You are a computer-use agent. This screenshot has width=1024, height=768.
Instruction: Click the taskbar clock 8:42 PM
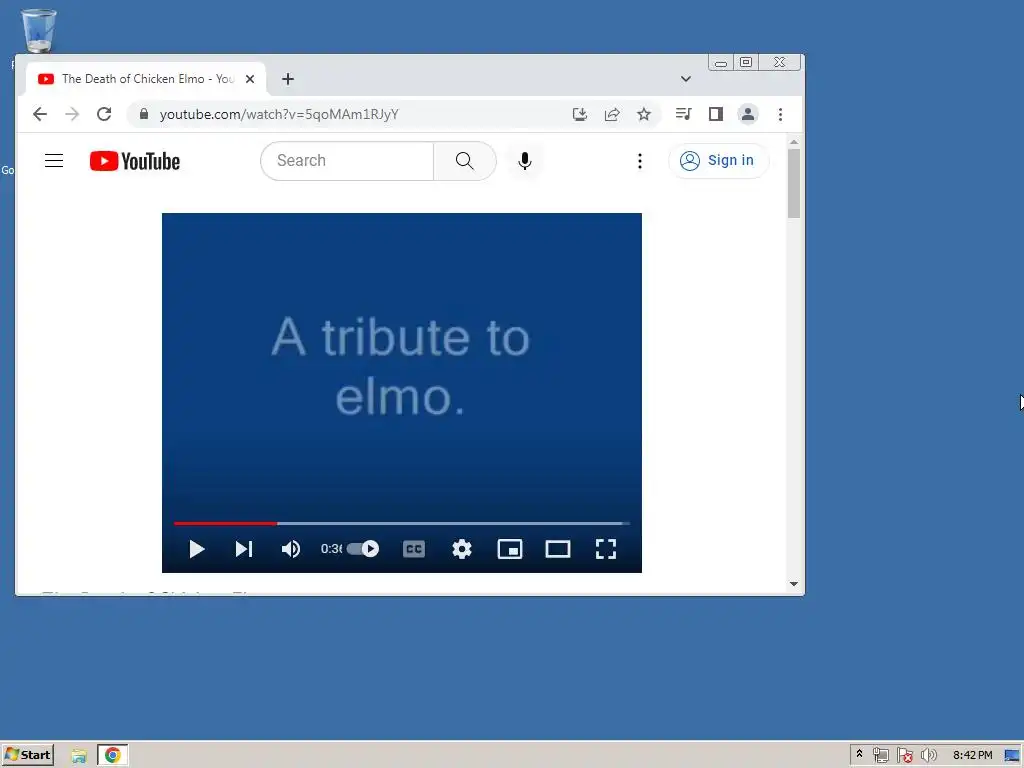click(x=972, y=755)
